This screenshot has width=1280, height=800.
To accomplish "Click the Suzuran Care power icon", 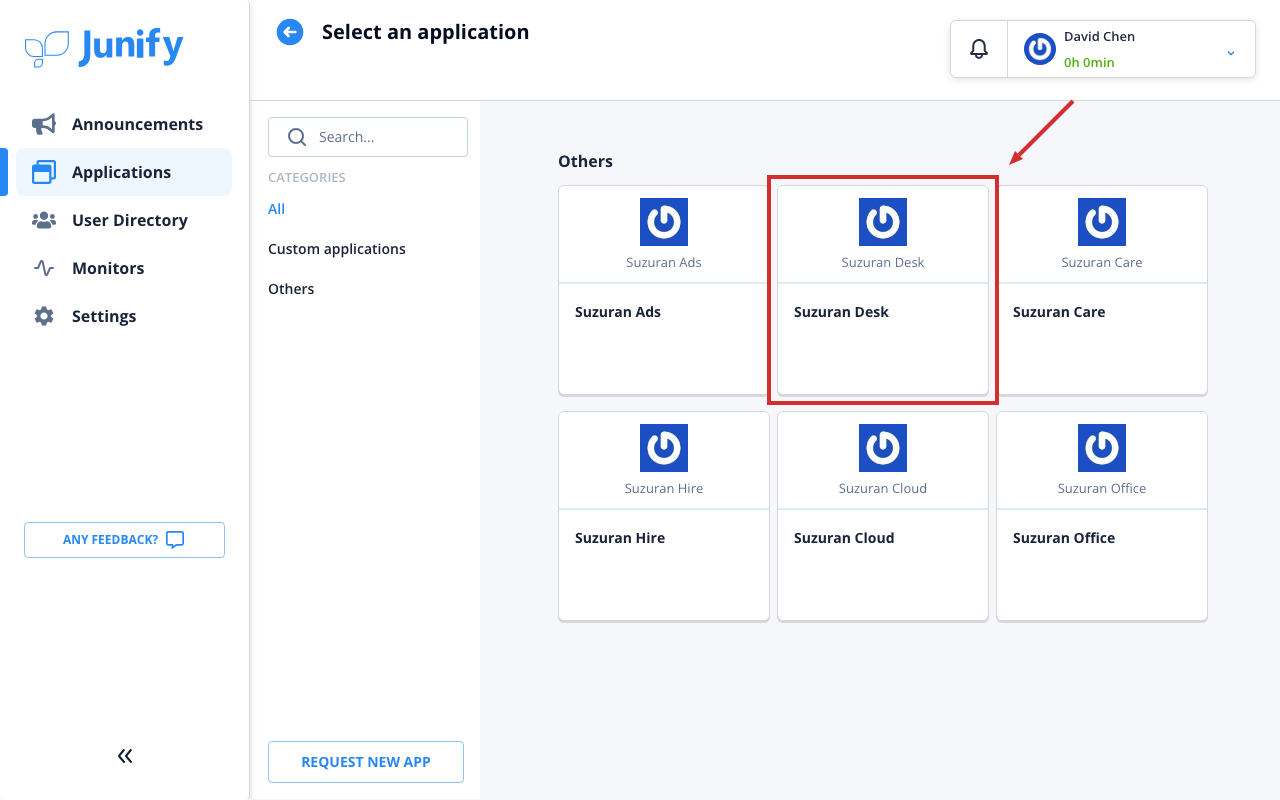I will (x=1102, y=222).
